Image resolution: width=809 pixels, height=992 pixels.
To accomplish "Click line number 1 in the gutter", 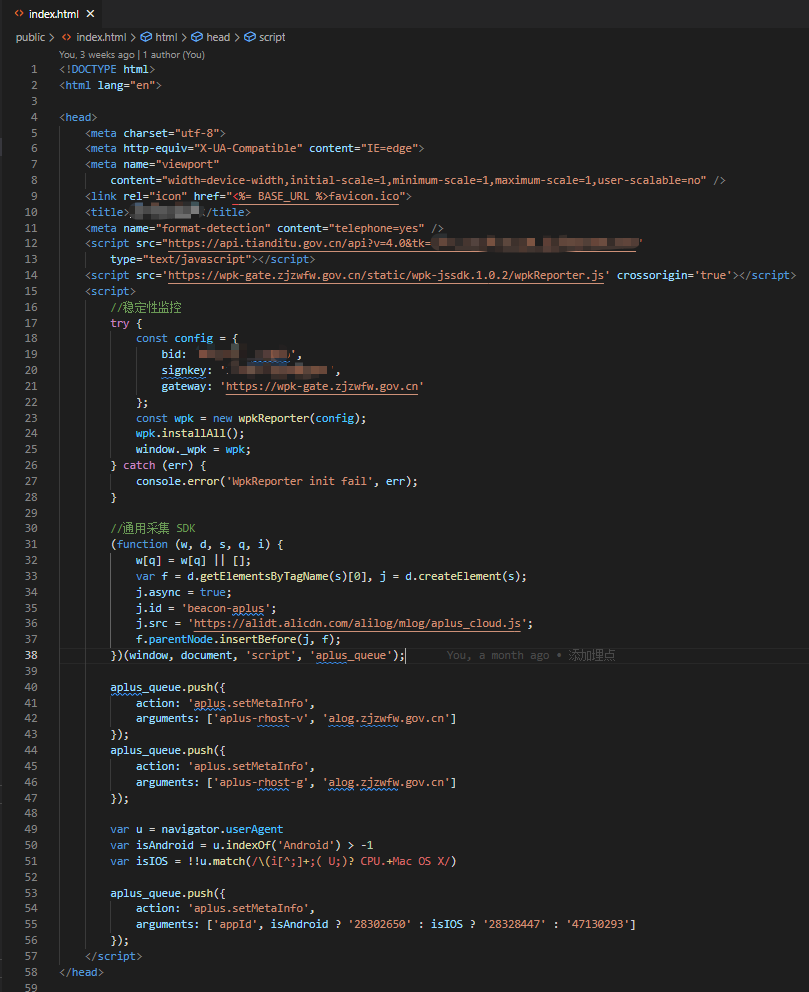I will coord(34,70).
